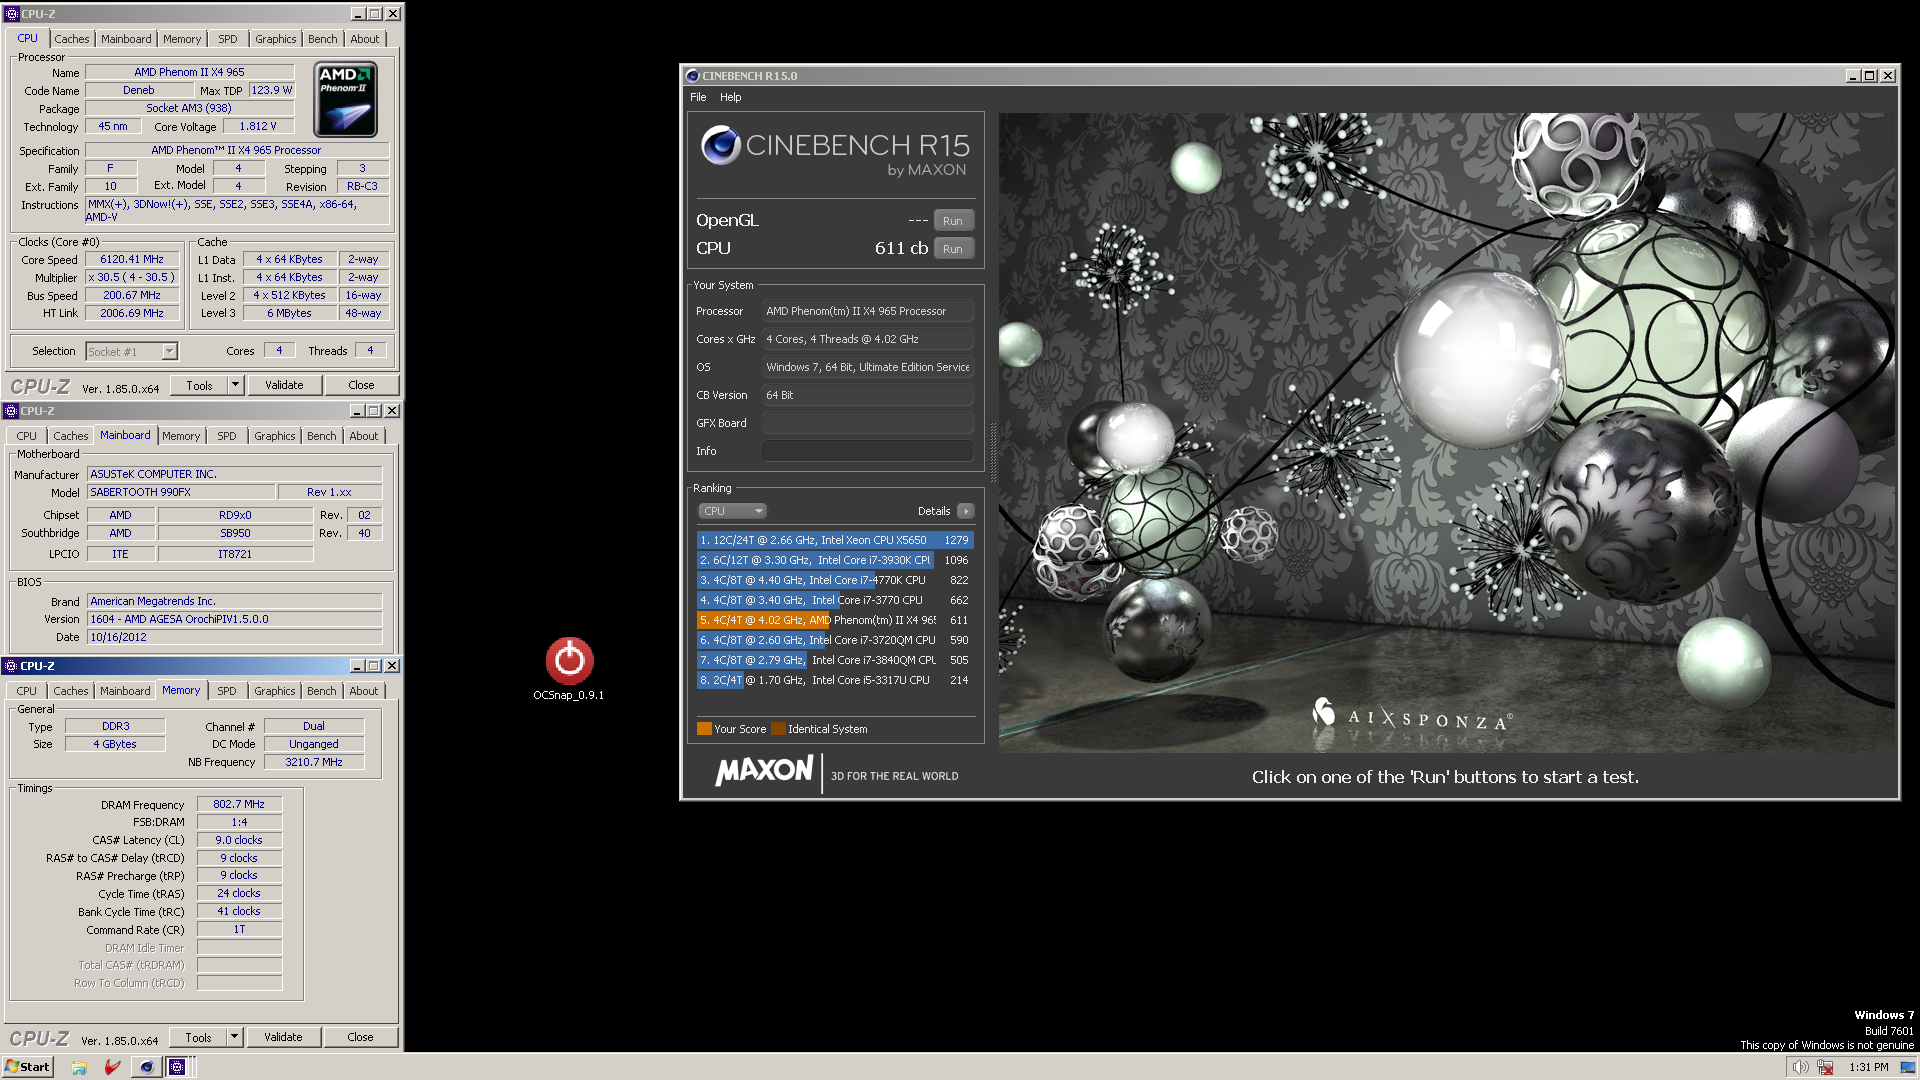1920x1080 pixels.
Task: Select SPD tab in Mainboard CPU-Z window
Action: pos(227,436)
